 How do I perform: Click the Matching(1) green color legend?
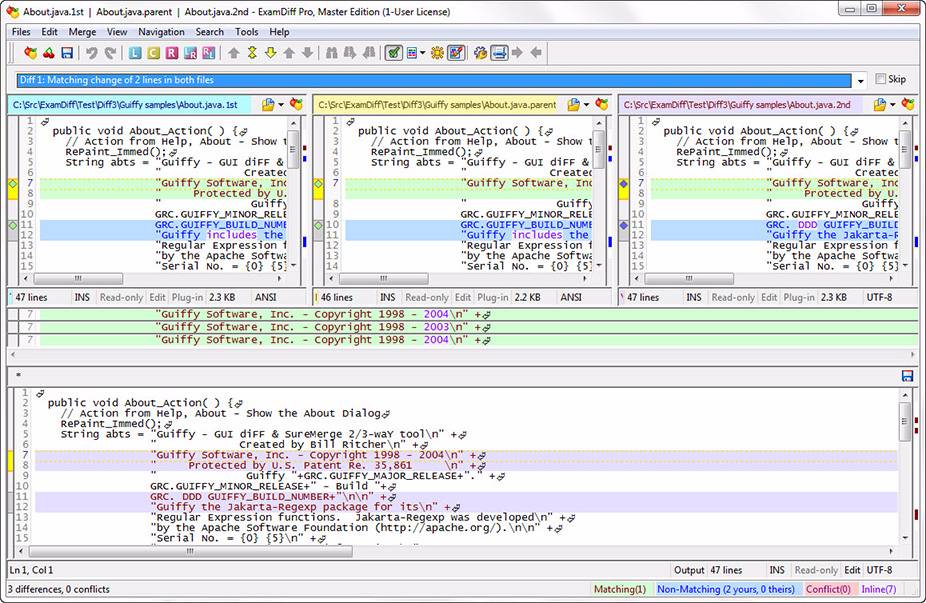(x=619, y=589)
